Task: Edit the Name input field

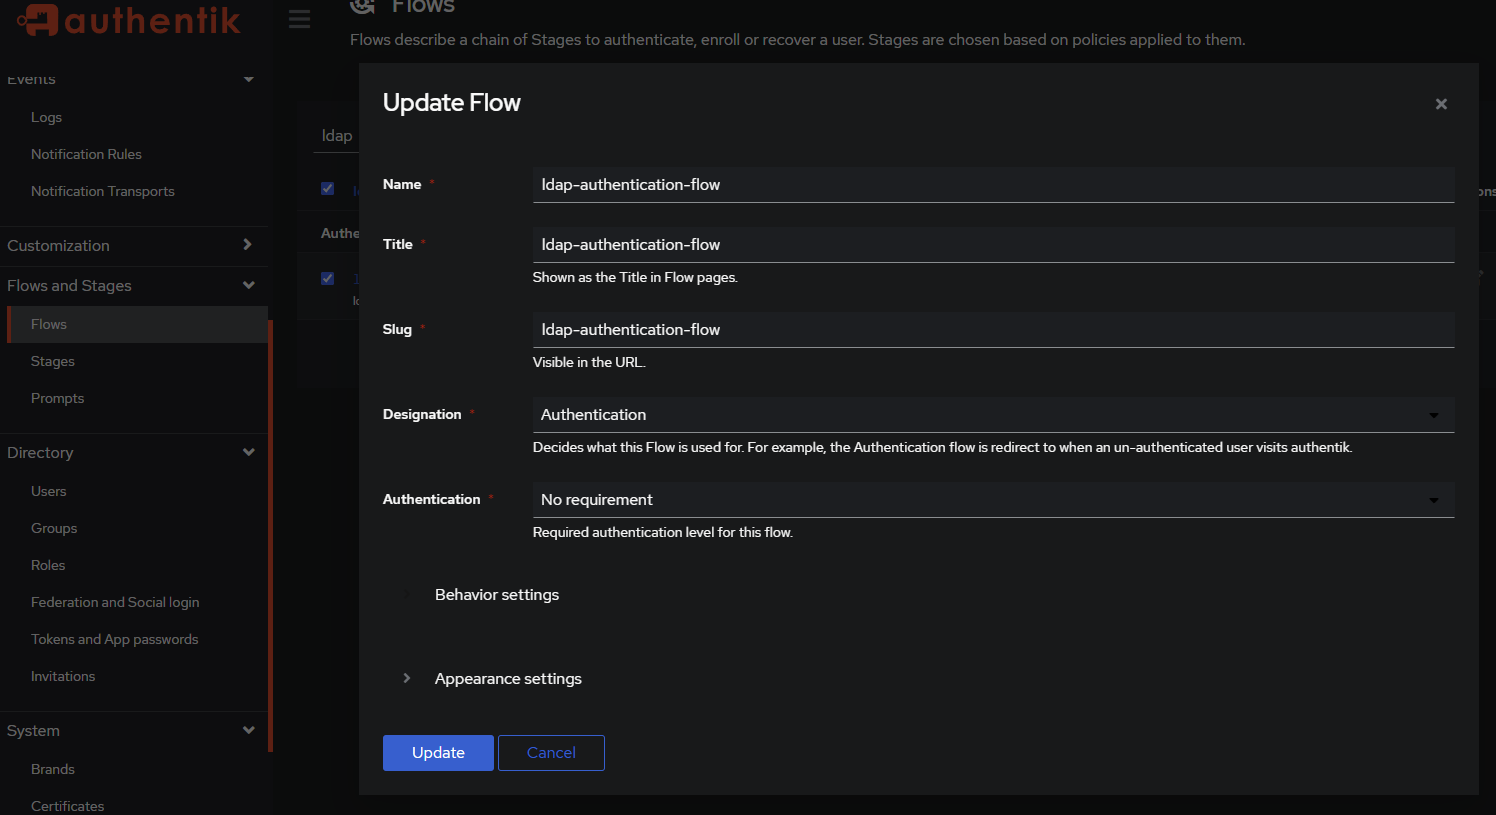Action: (992, 185)
